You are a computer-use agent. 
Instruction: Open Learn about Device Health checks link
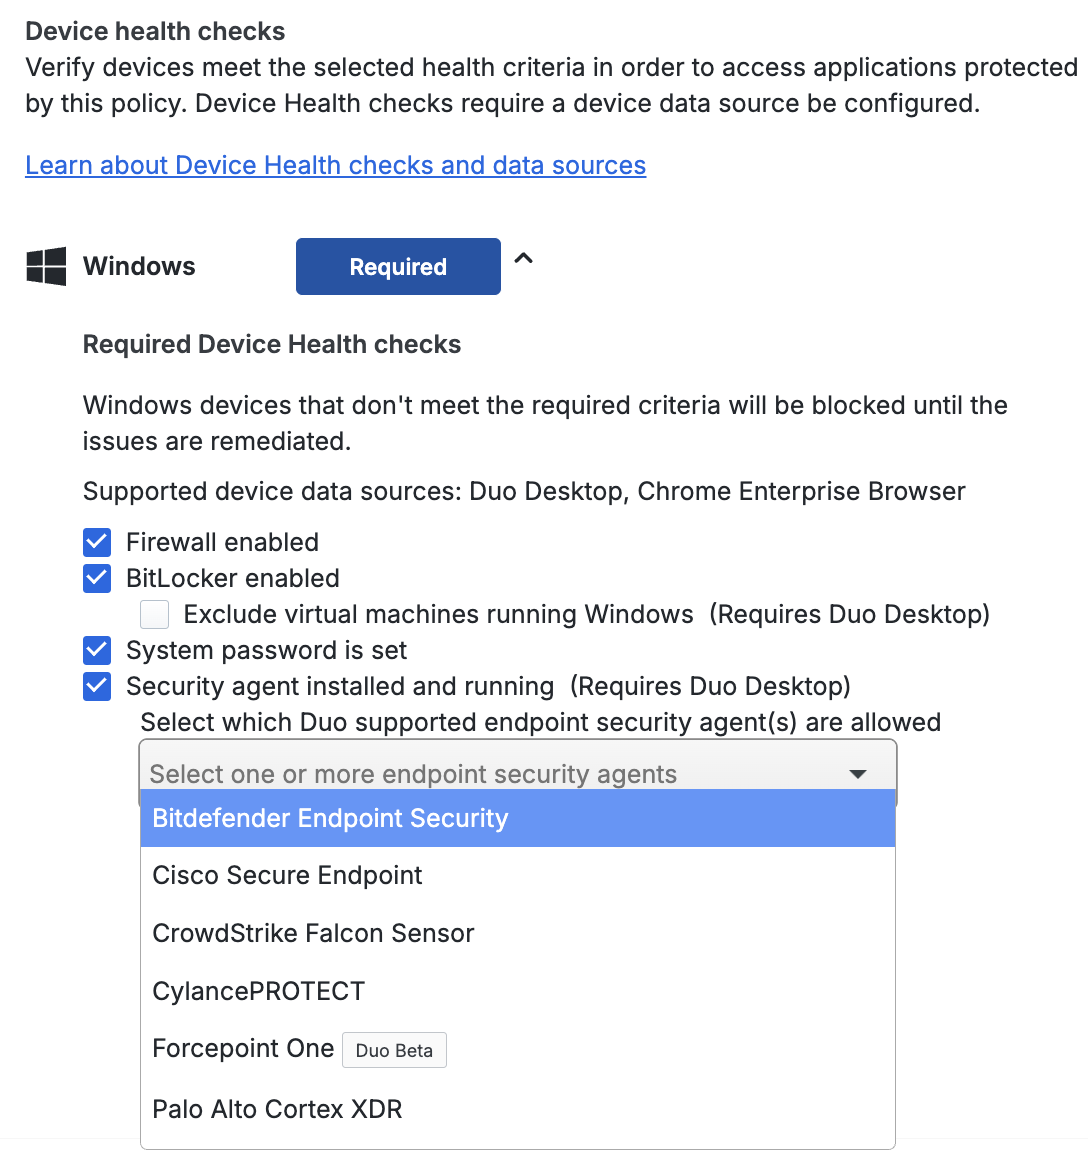pos(335,164)
